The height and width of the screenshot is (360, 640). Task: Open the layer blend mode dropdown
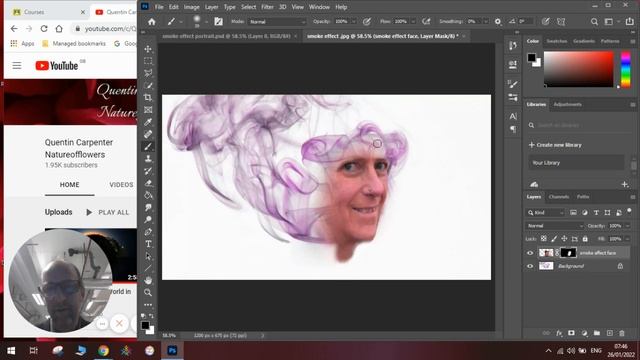(554, 226)
